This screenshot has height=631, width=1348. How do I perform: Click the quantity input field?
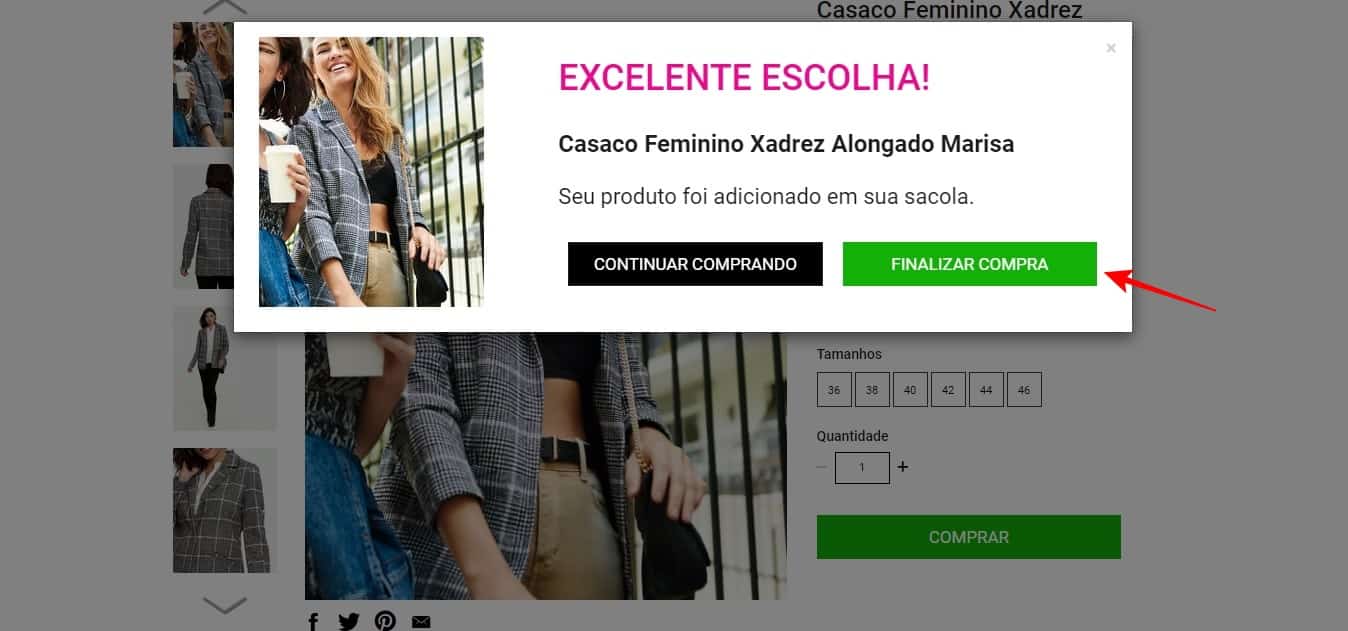[862, 467]
